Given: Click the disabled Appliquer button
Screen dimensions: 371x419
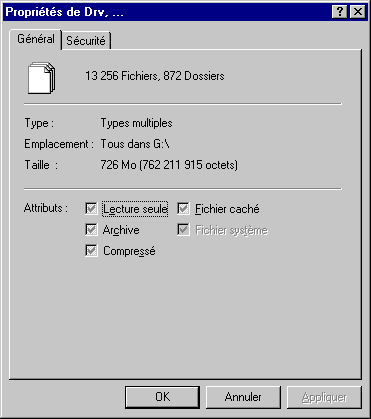Looking at the screenshot, I should 324,397.
